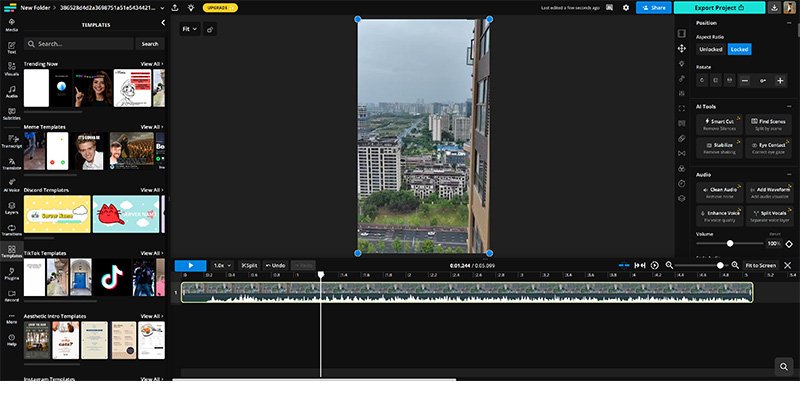Open the Transcript panel in the sidebar

11,141
